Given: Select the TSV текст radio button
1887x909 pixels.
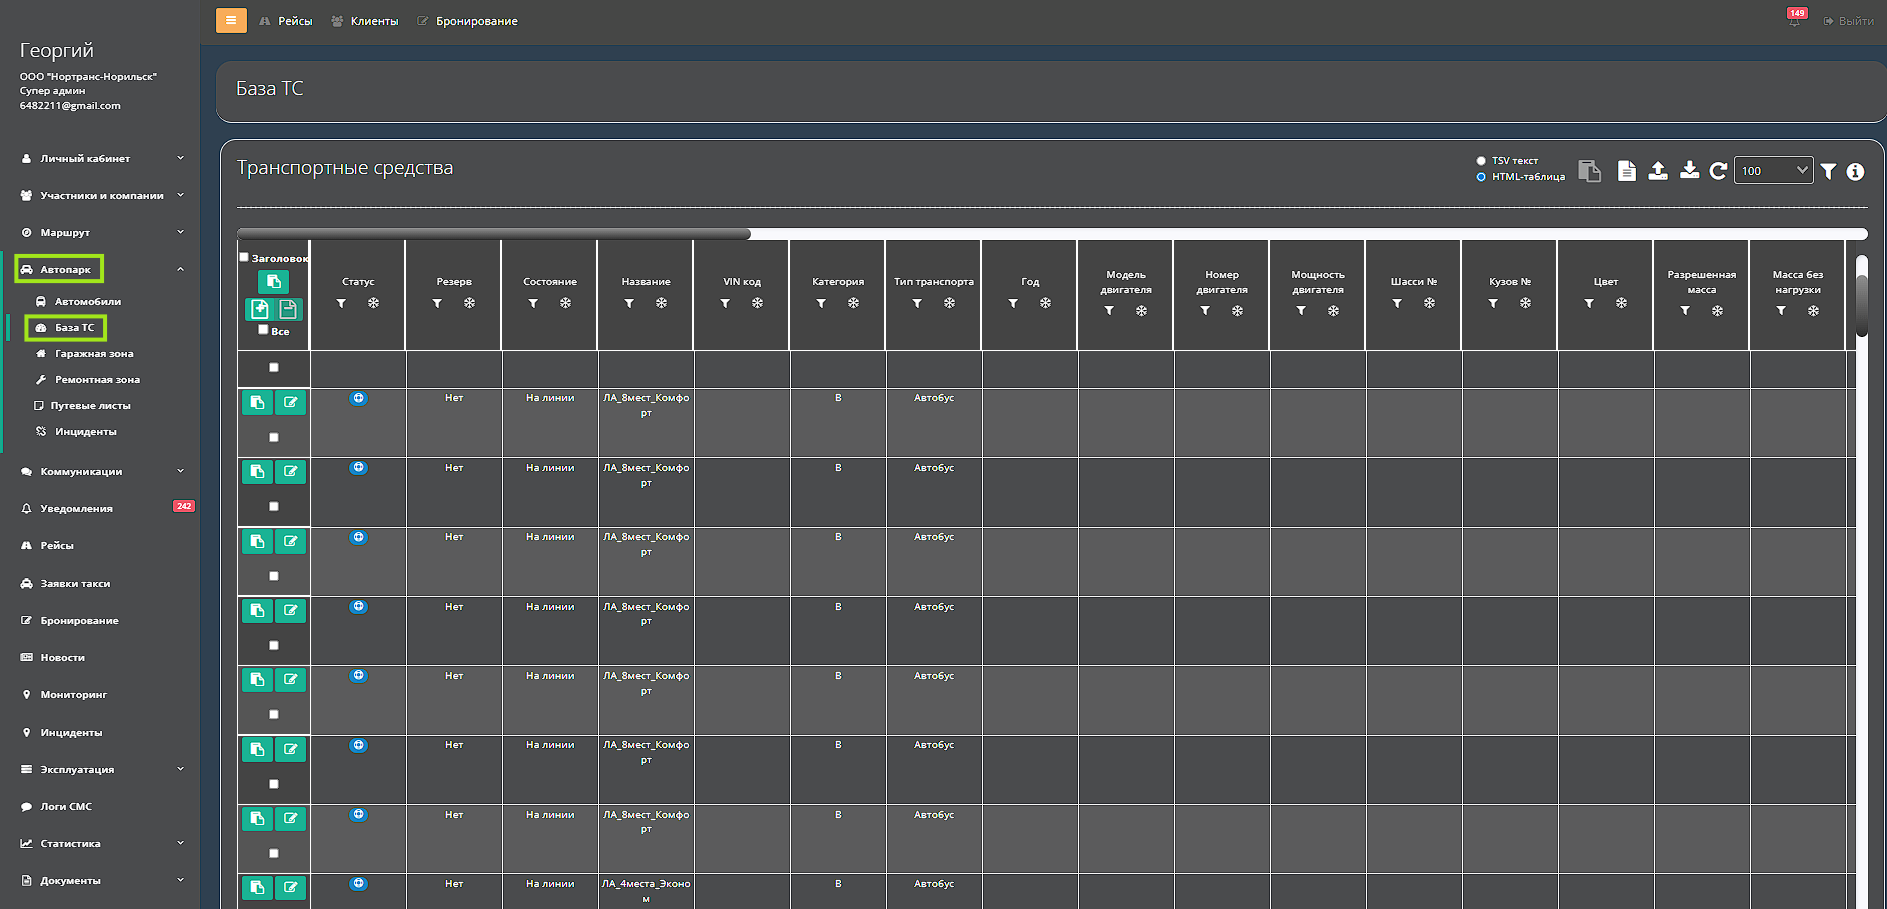Looking at the screenshot, I should point(1481,161).
